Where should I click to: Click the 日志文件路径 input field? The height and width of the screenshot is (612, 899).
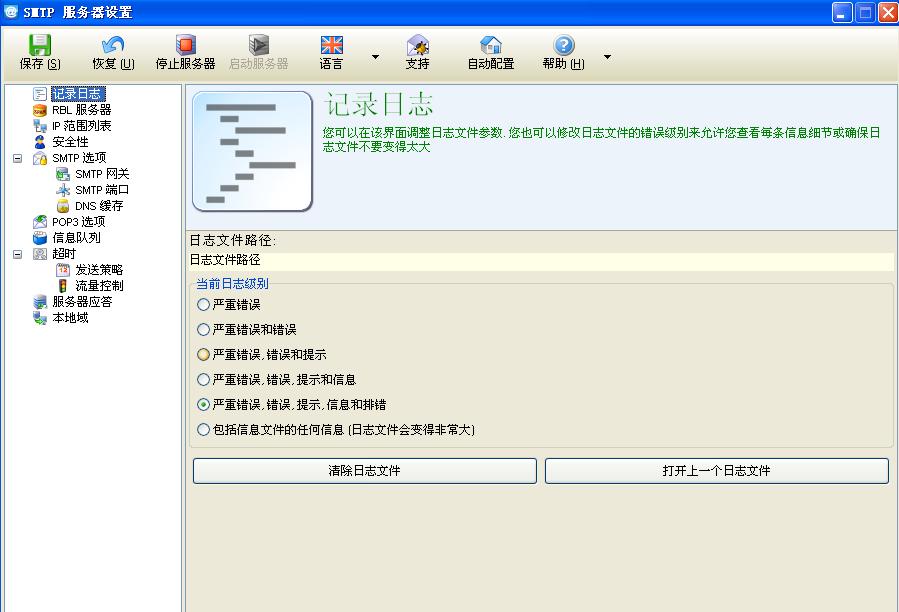(x=541, y=260)
